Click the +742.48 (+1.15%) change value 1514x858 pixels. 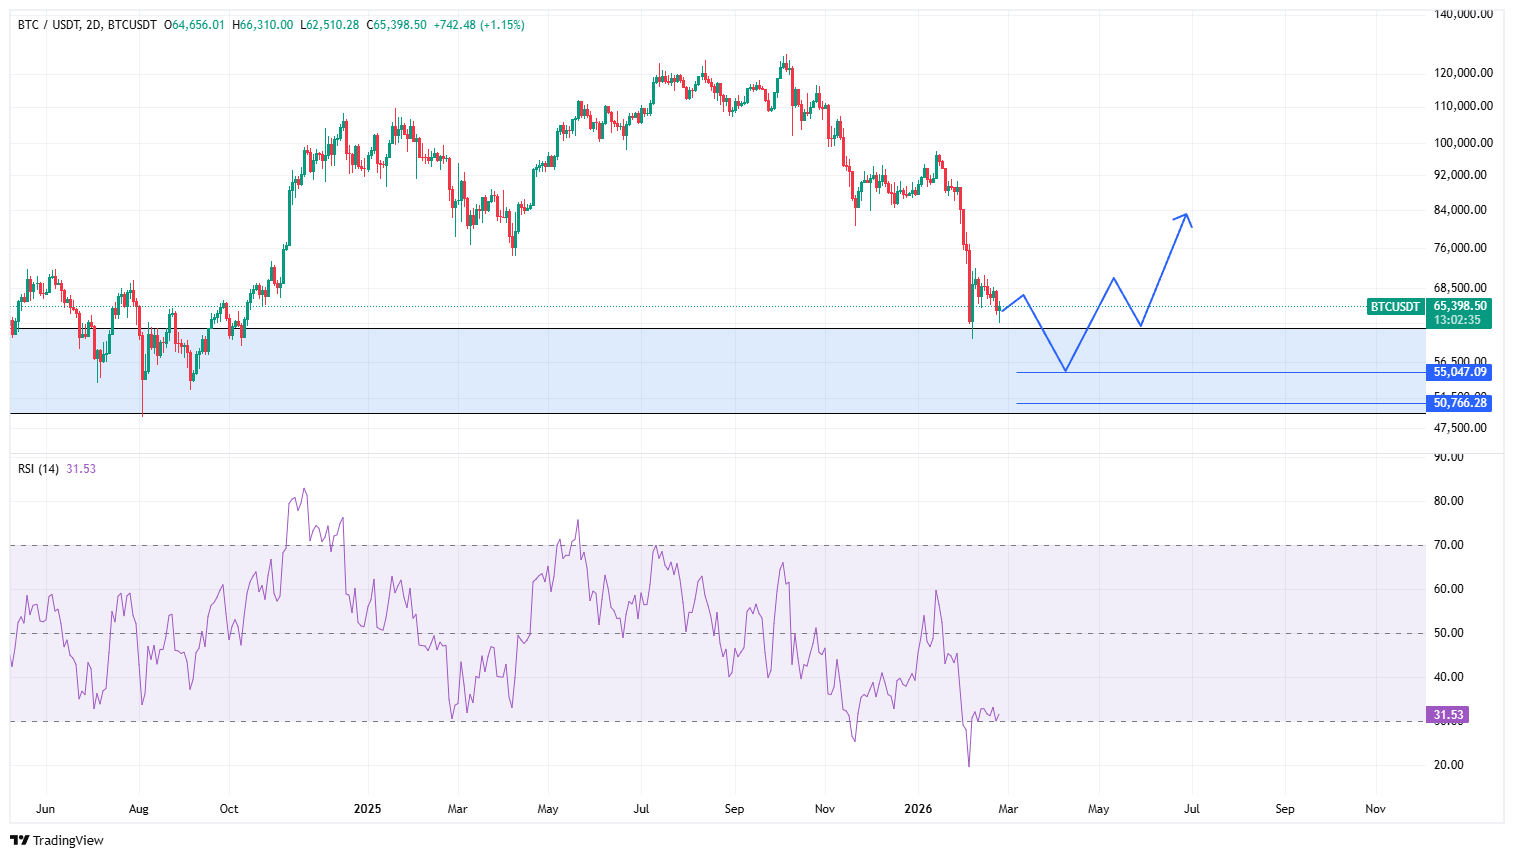tap(478, 25)
